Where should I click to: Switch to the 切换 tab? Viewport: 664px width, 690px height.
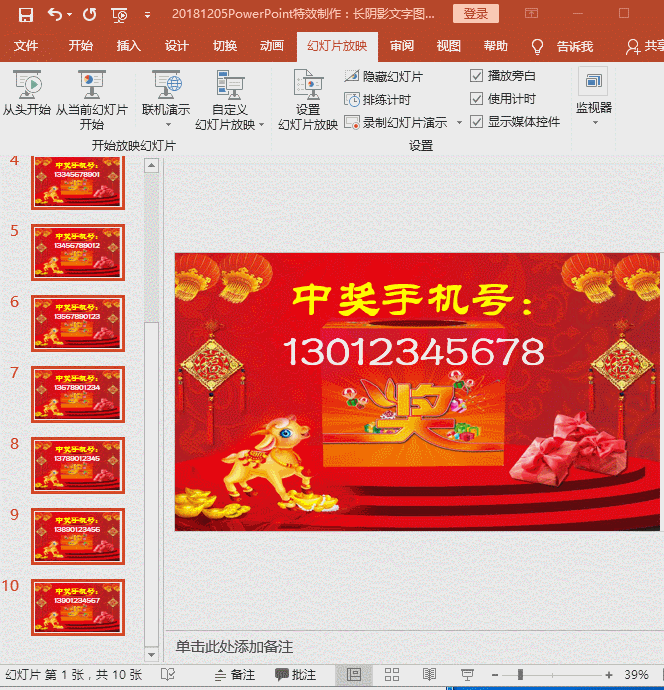click(225, 46)
